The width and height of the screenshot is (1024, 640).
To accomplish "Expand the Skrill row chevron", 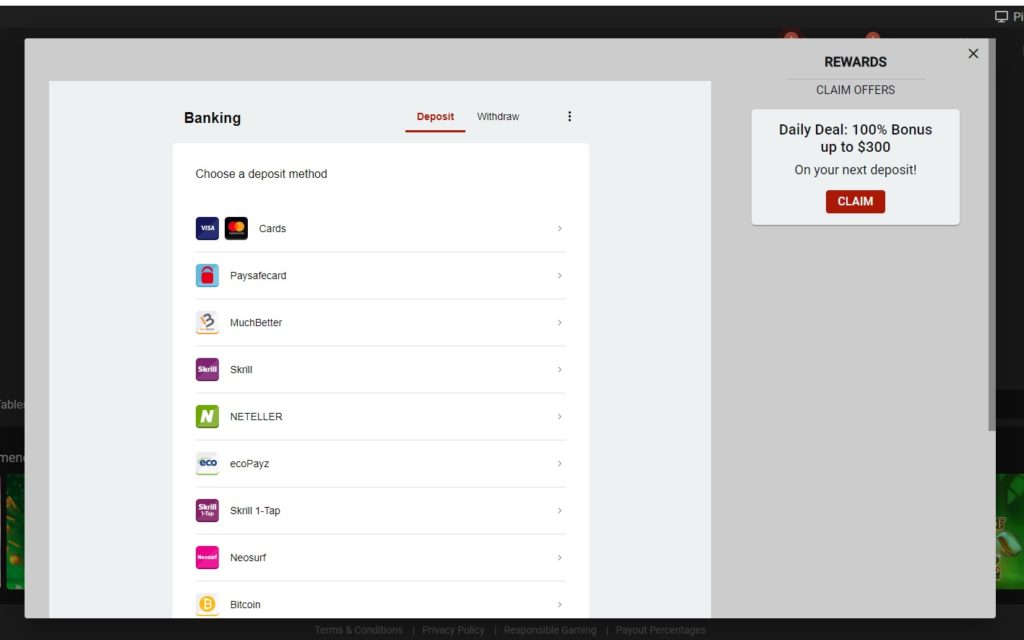I will coord(560,370).
